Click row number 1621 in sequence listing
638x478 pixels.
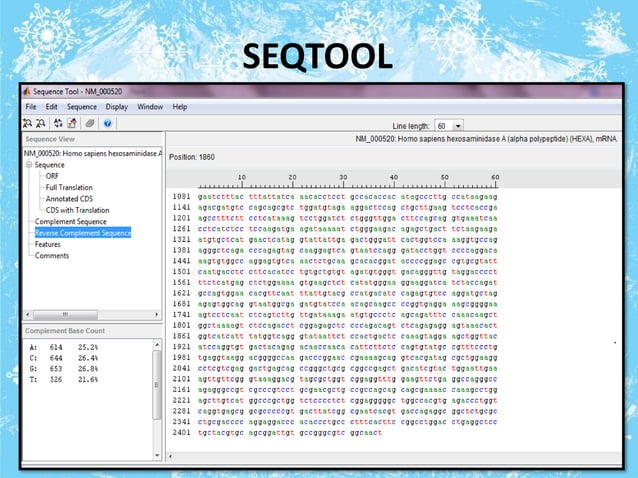point(181,293)
